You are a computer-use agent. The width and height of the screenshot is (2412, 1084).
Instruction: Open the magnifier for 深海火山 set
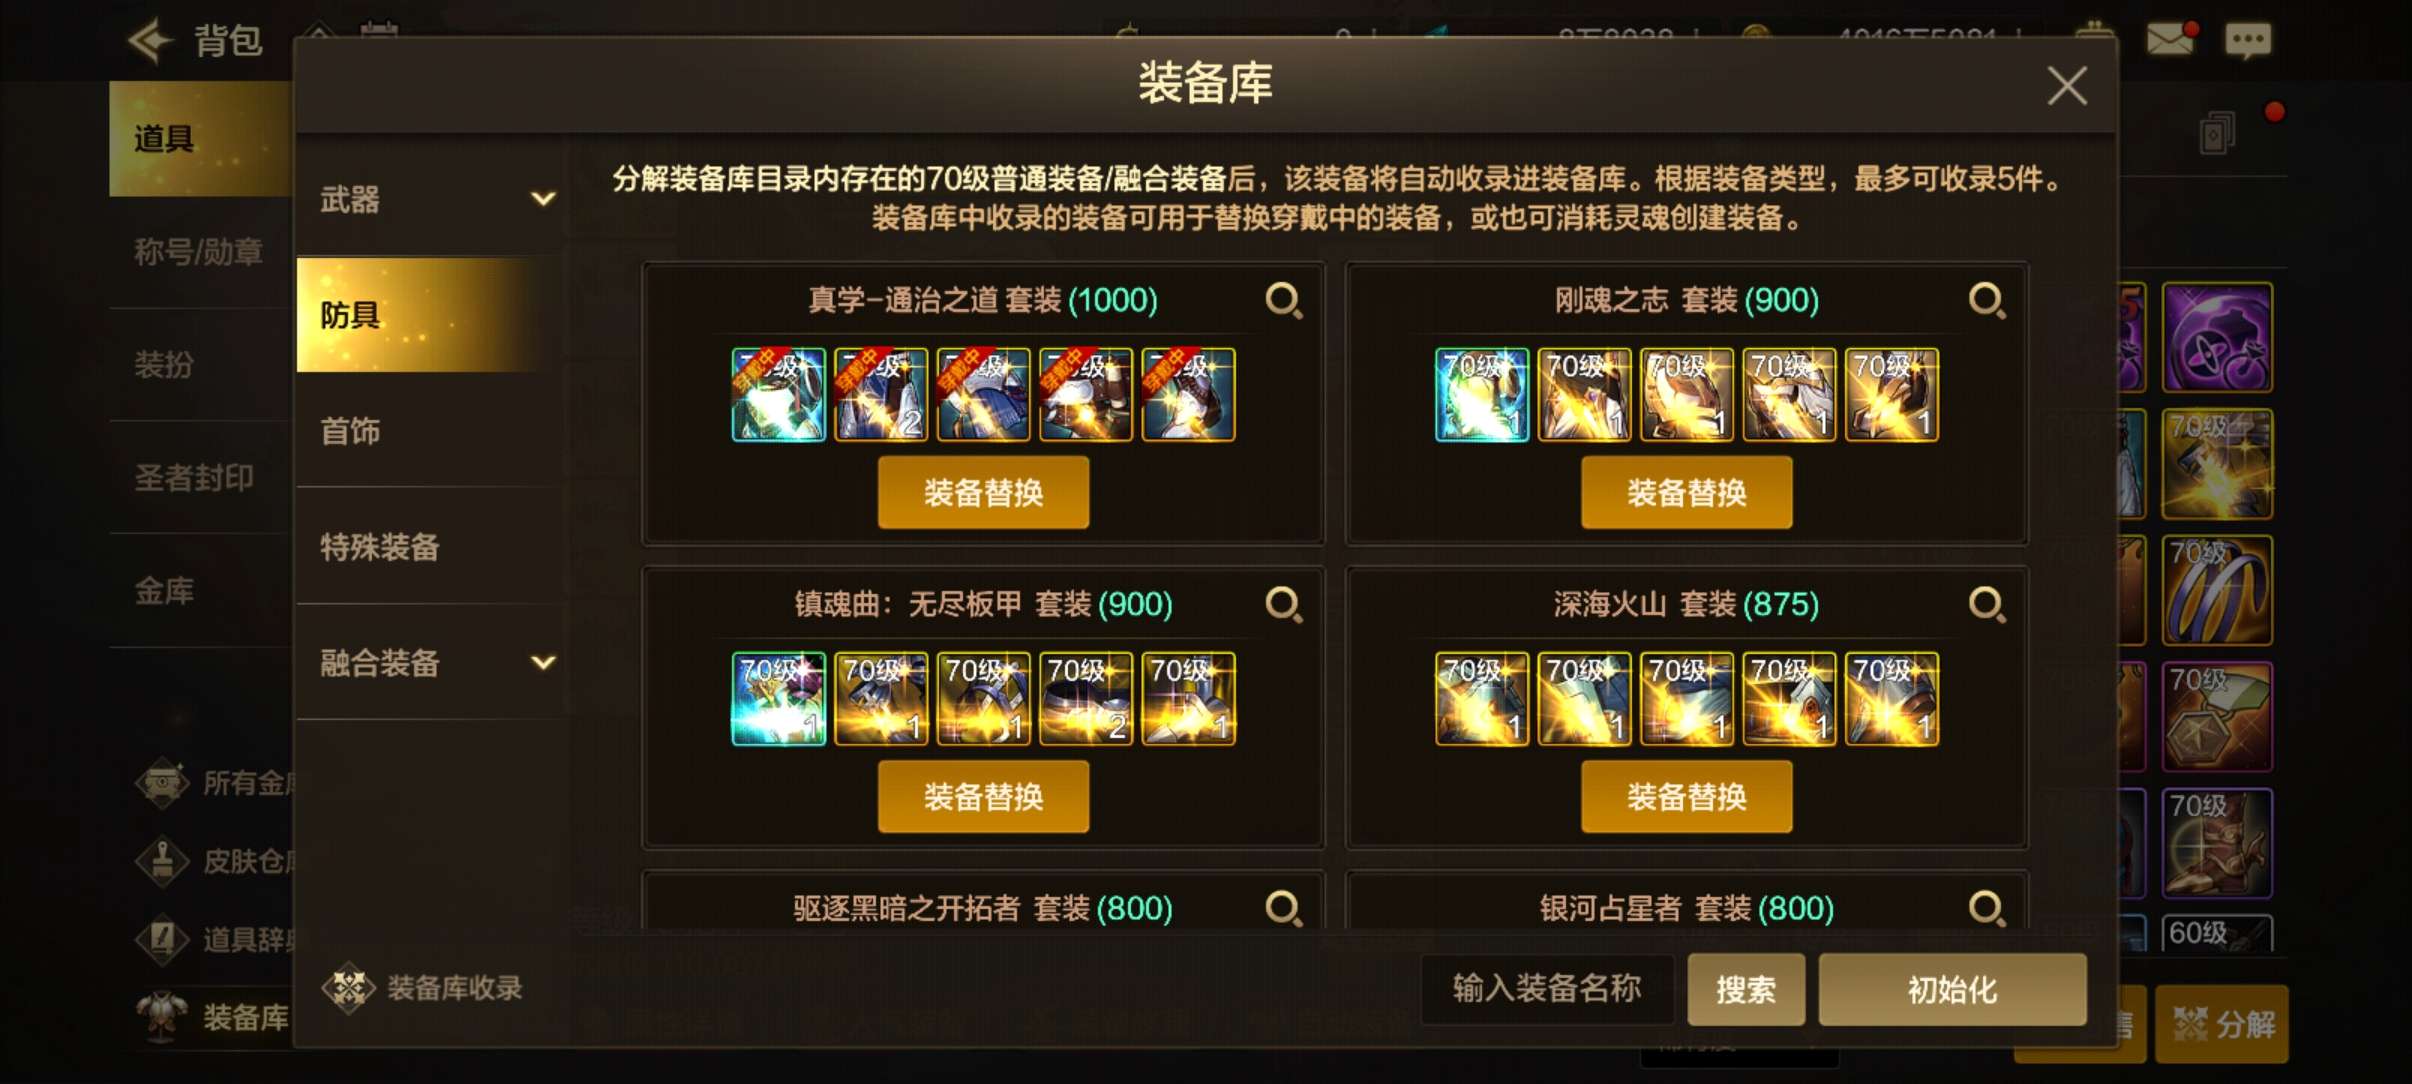click(1986, 604)
